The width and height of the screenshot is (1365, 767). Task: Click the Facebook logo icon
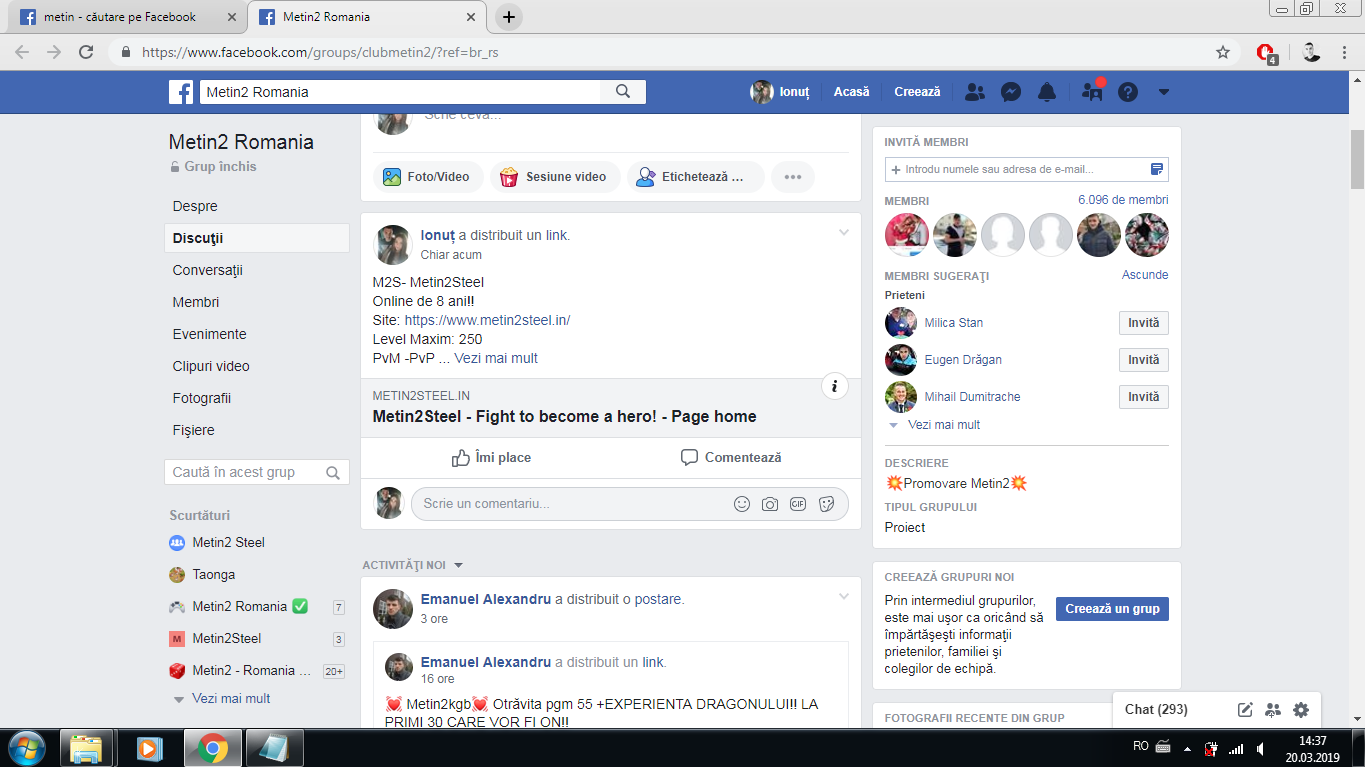(181, 92)
